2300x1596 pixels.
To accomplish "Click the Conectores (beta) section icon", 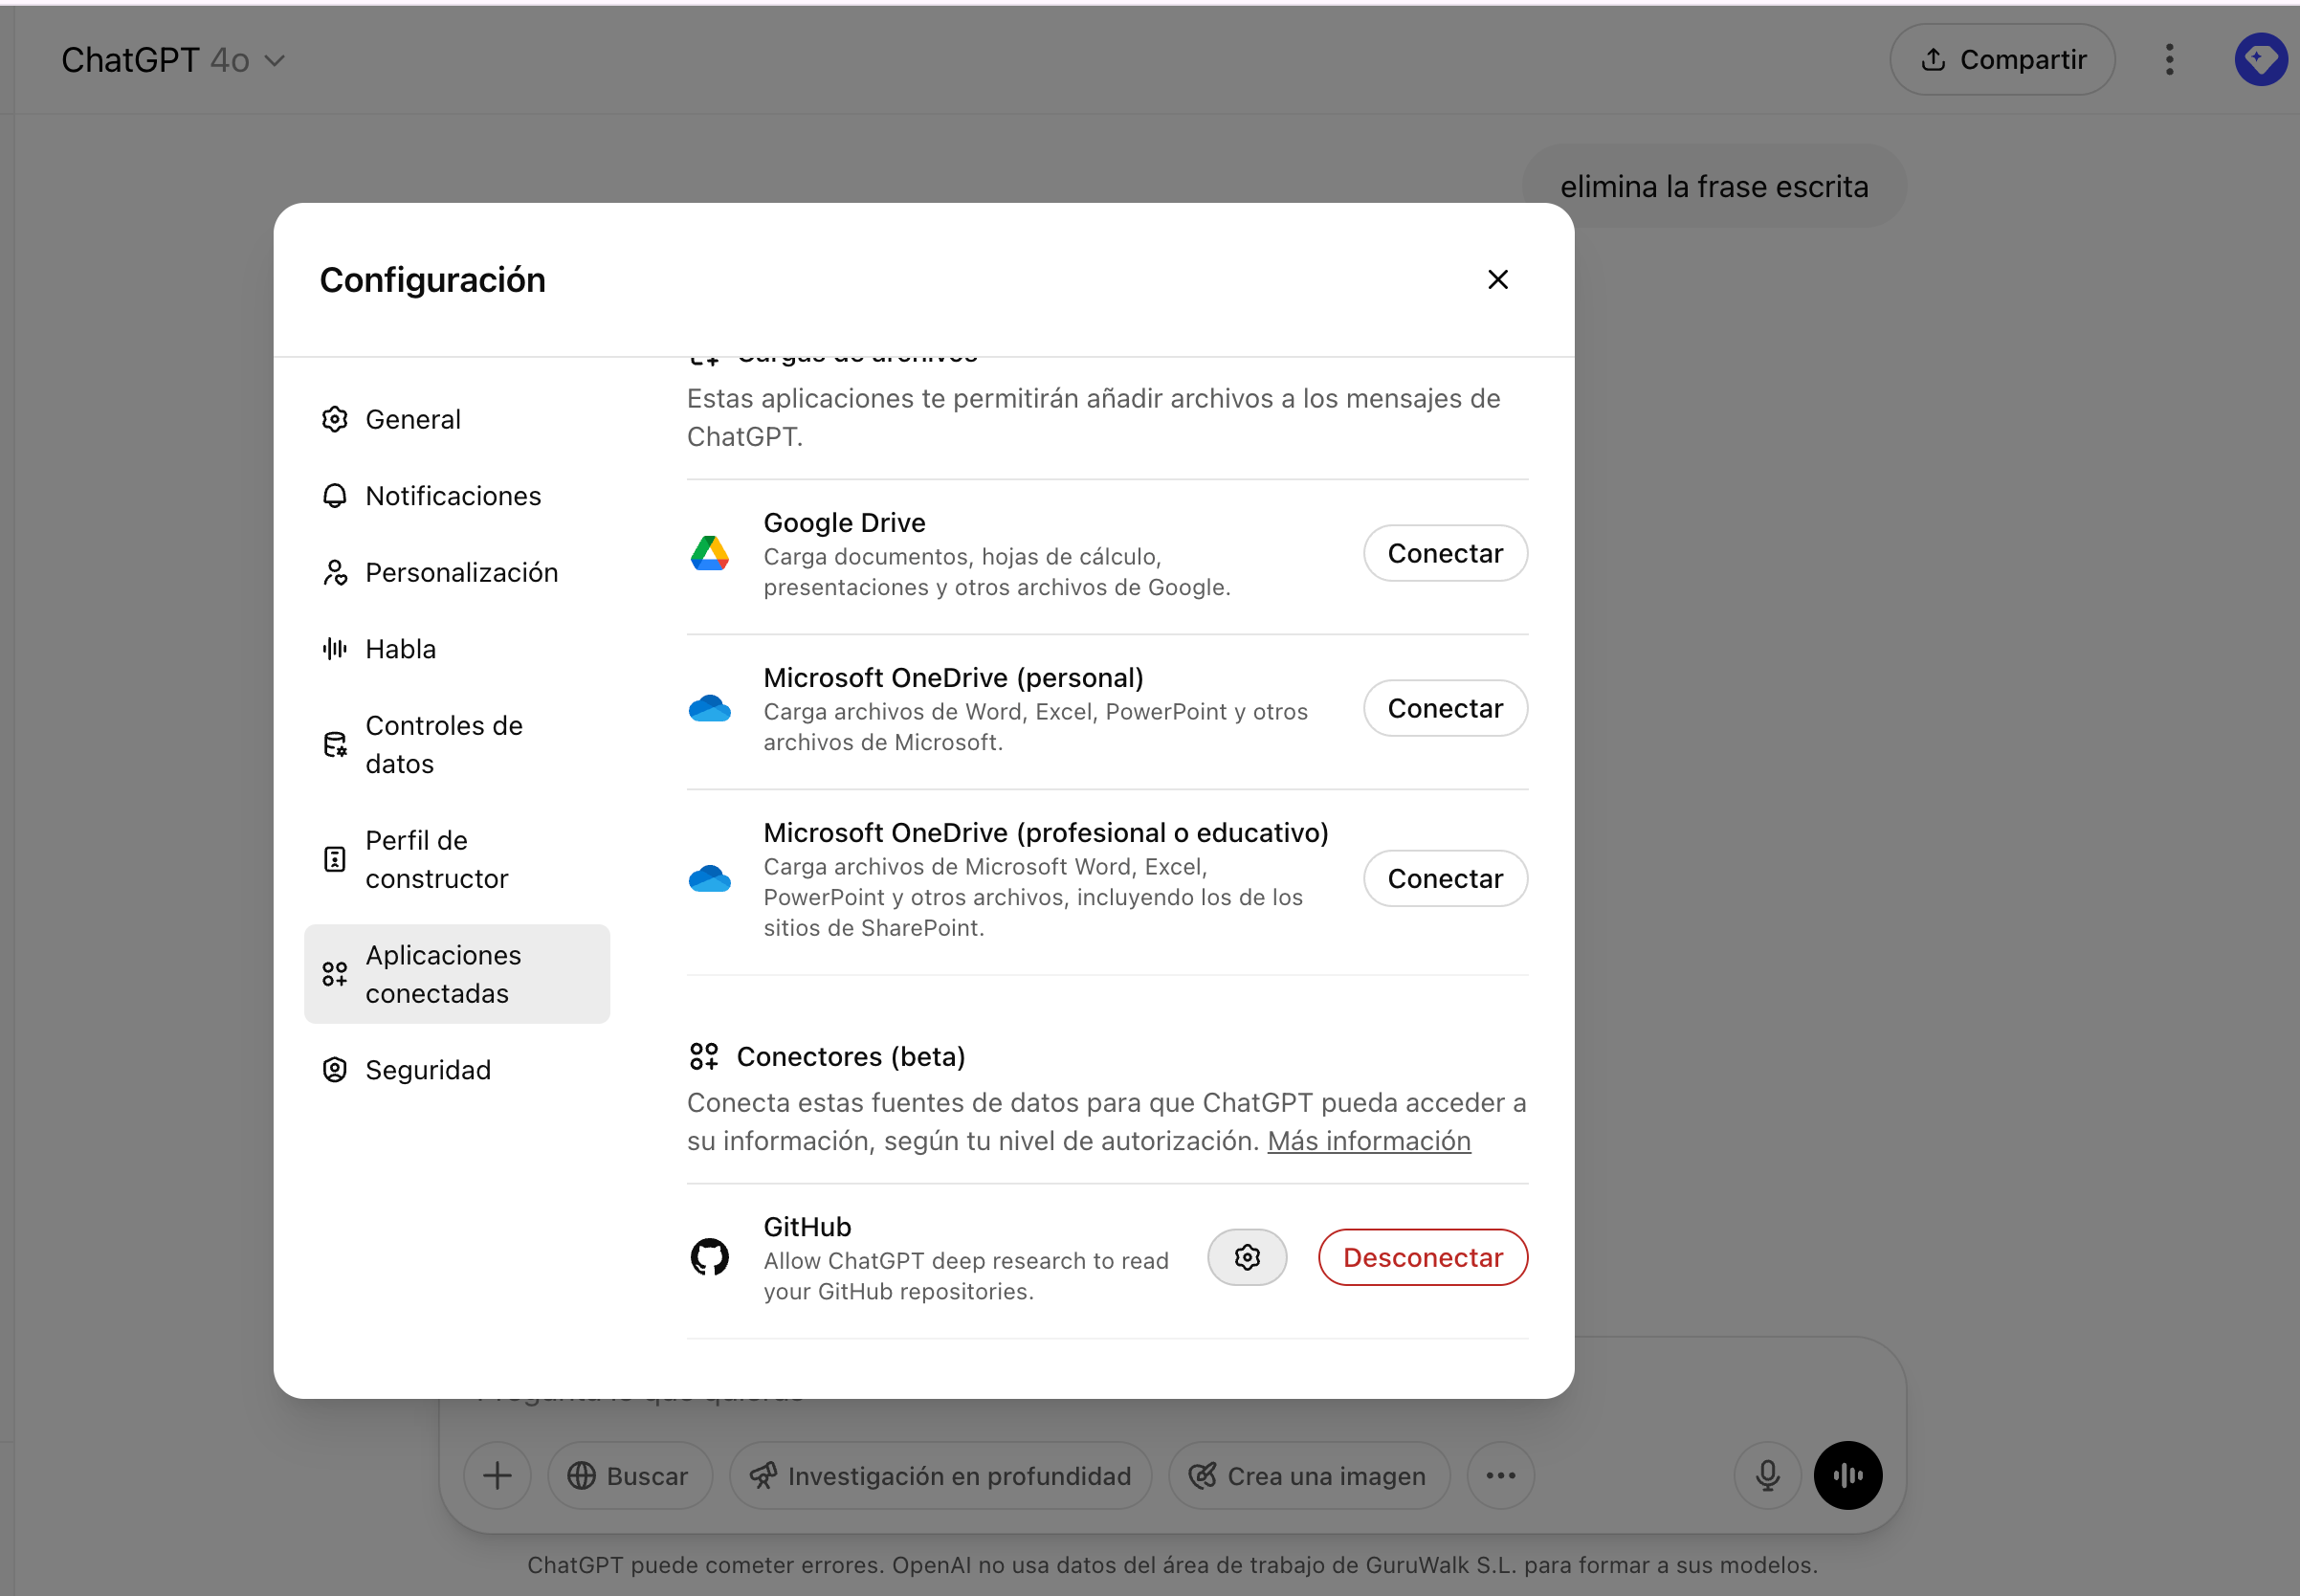I will pos(704,1056).
